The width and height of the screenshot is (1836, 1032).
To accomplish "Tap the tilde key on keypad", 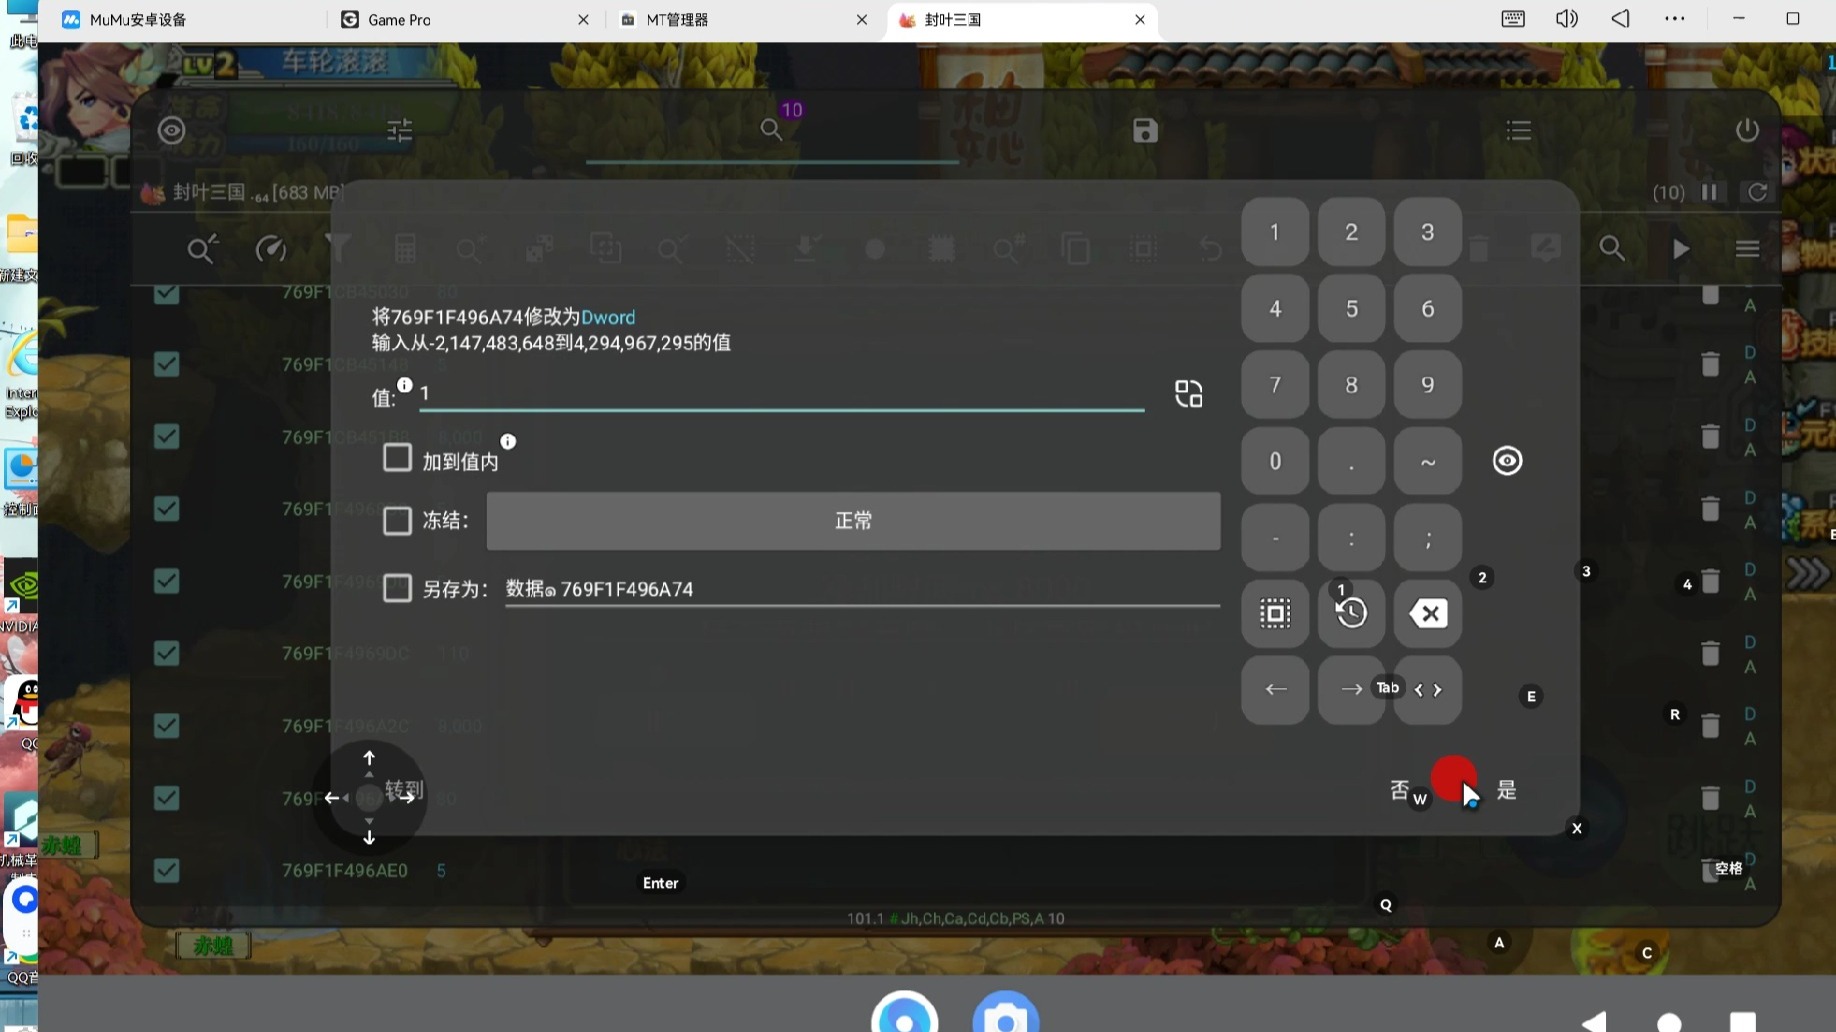I will pyautogui.click(x=1428, y=461).
